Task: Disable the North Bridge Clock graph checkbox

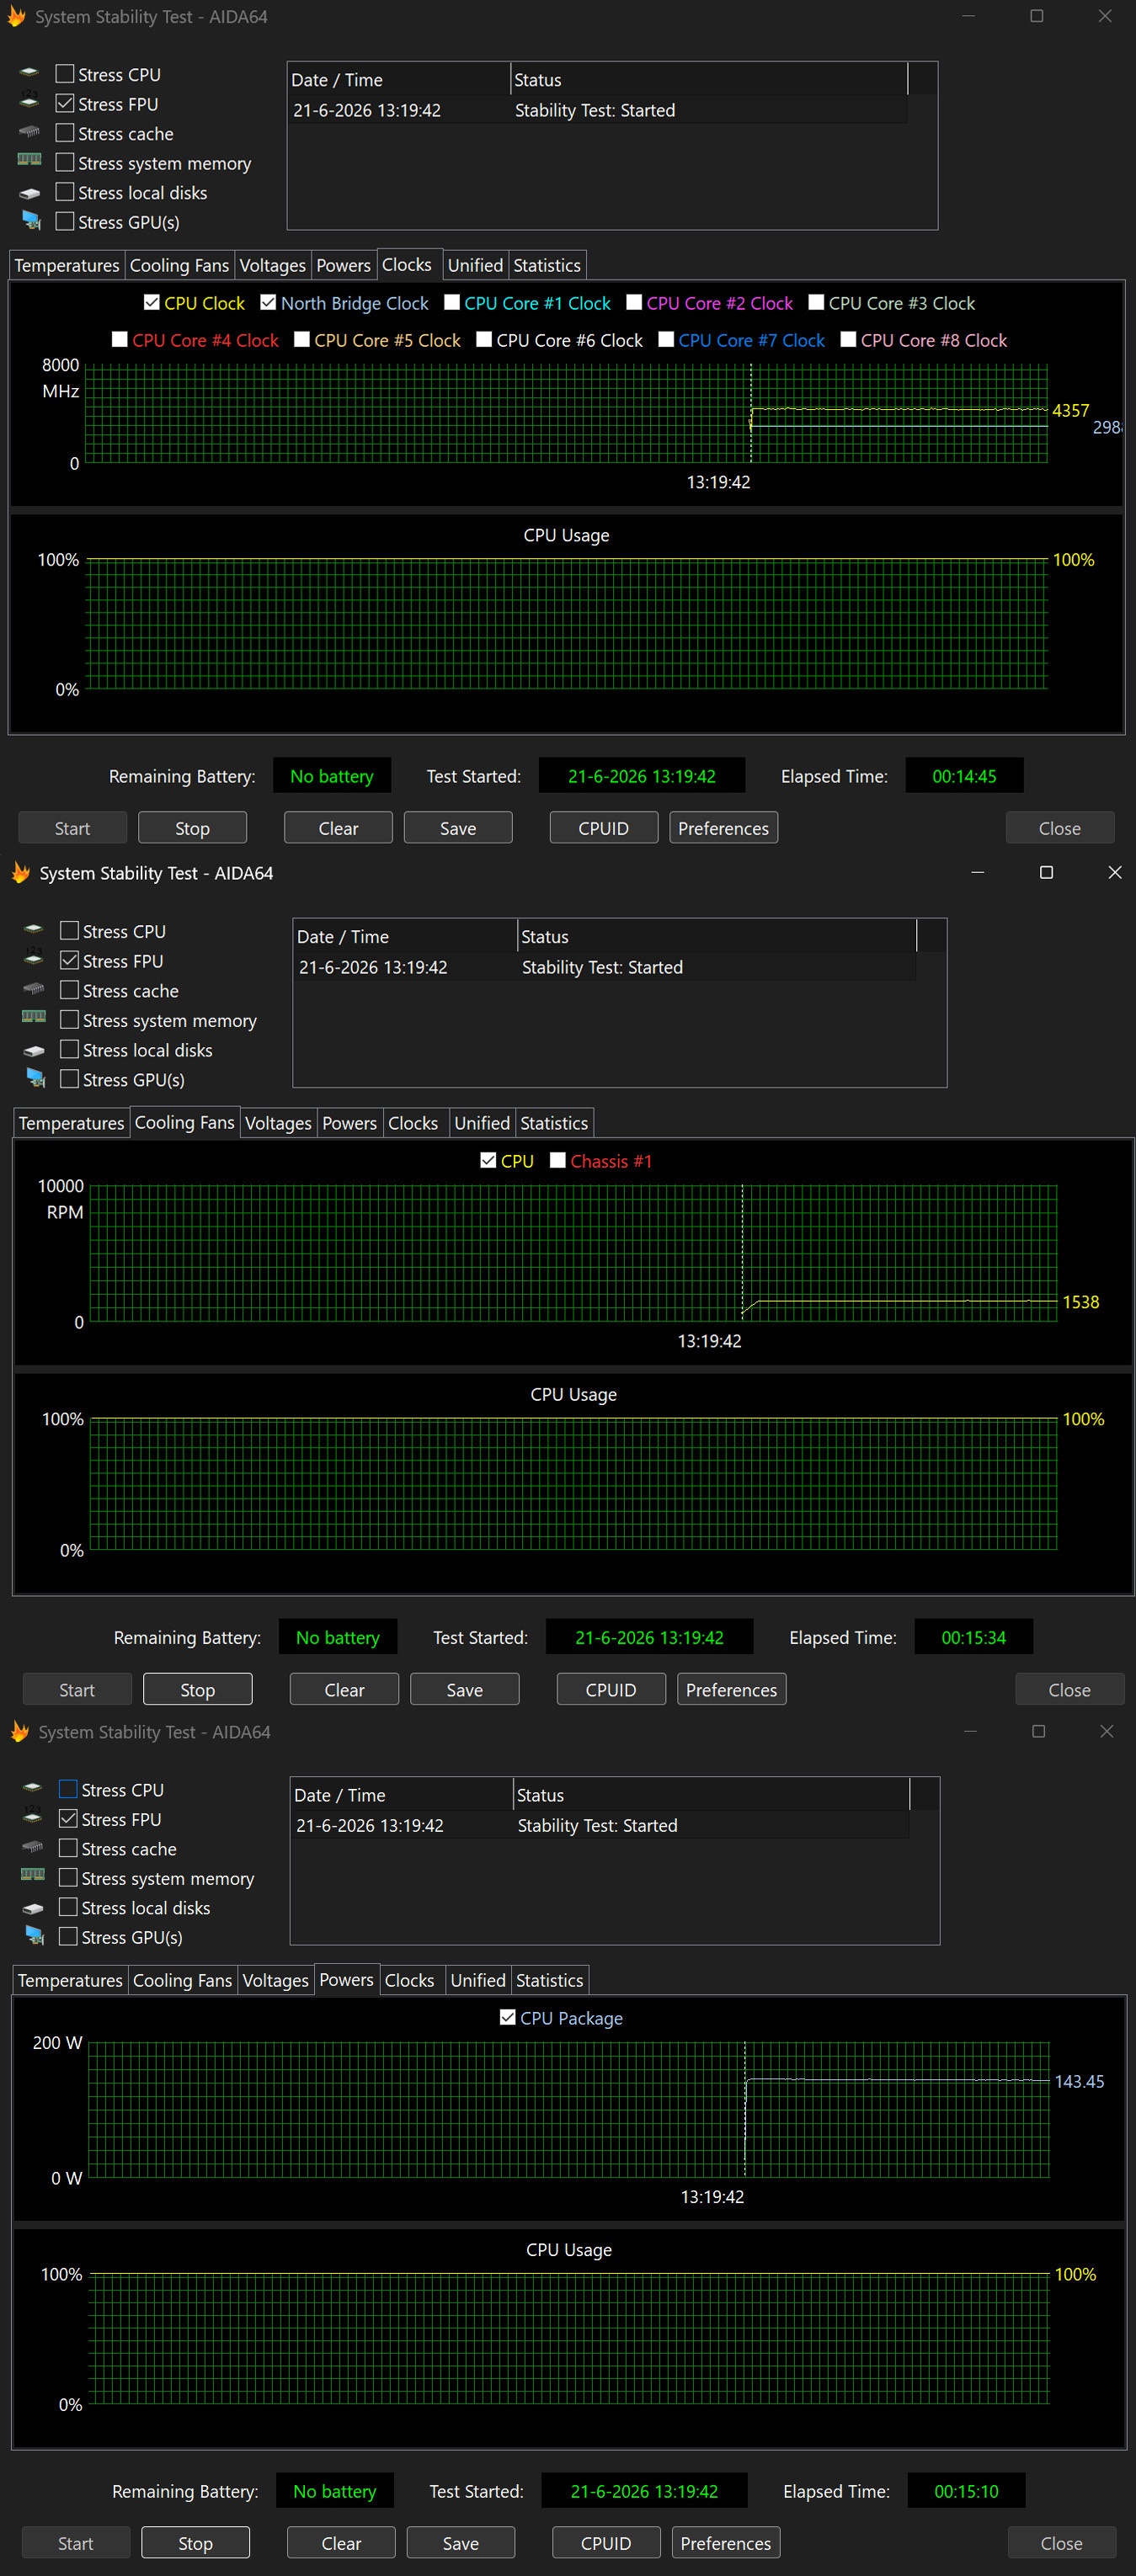Action: [268, 302]
